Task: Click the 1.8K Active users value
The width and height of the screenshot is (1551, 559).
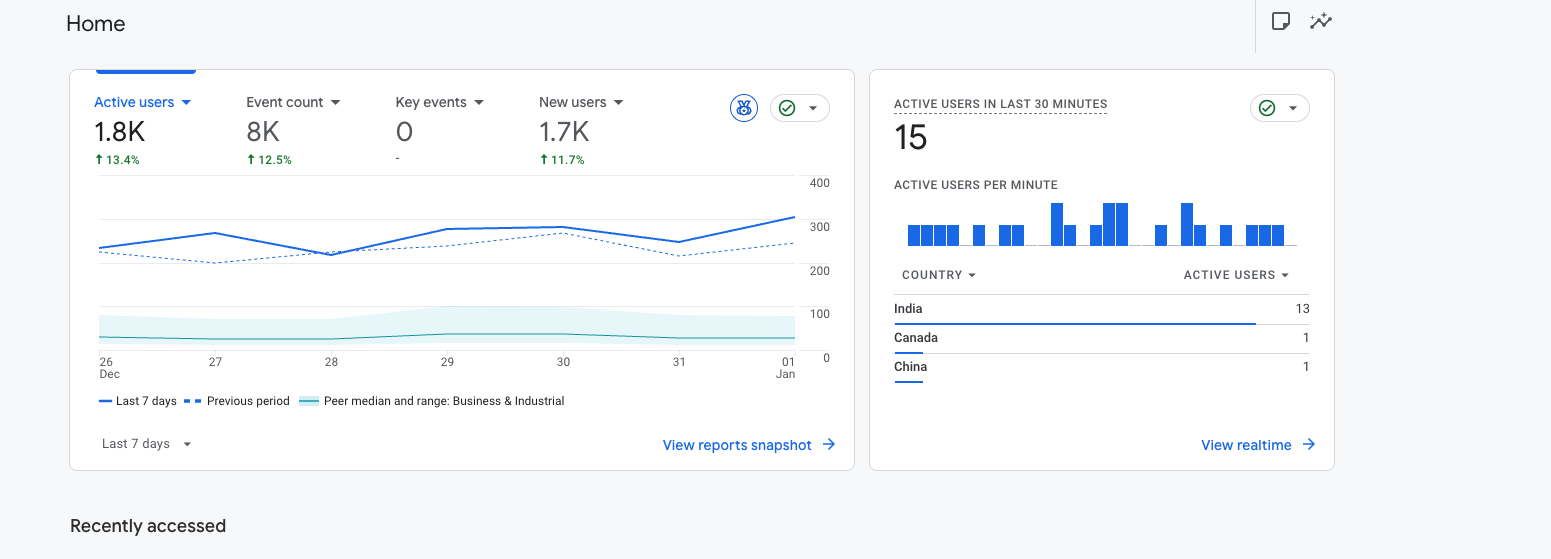Action: pyautogui.click(x=120, y=132)
